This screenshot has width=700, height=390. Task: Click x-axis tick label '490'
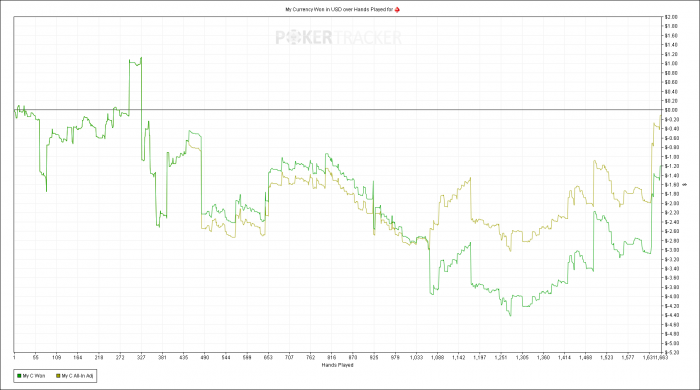point(205,357)
